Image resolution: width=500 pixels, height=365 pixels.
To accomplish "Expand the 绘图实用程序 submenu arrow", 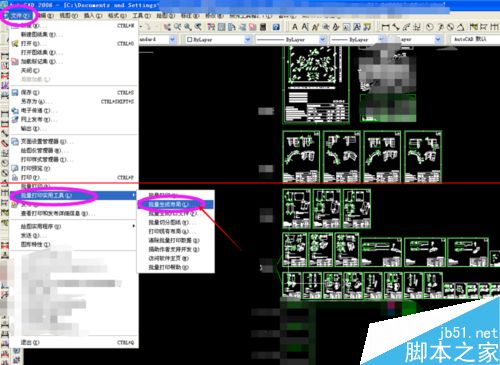I will (133, 226).
